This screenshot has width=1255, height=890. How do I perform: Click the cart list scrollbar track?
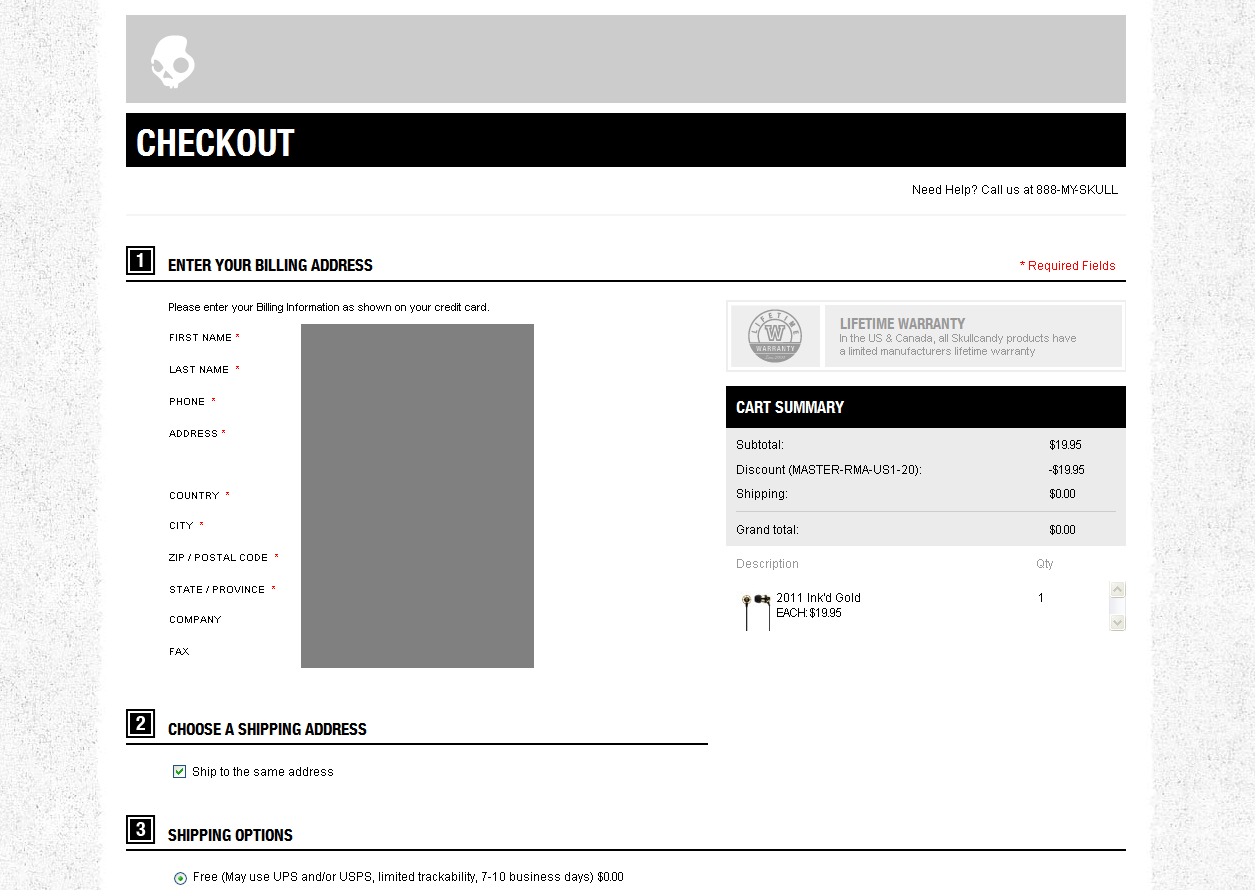pyautogui.click(x=1118, y=606)
